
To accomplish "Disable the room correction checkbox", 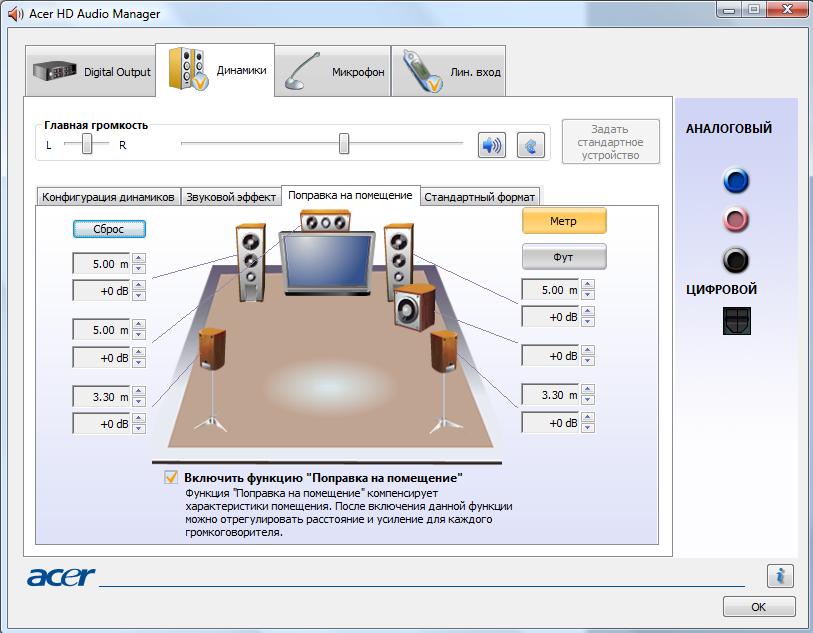I will (171, 477).
